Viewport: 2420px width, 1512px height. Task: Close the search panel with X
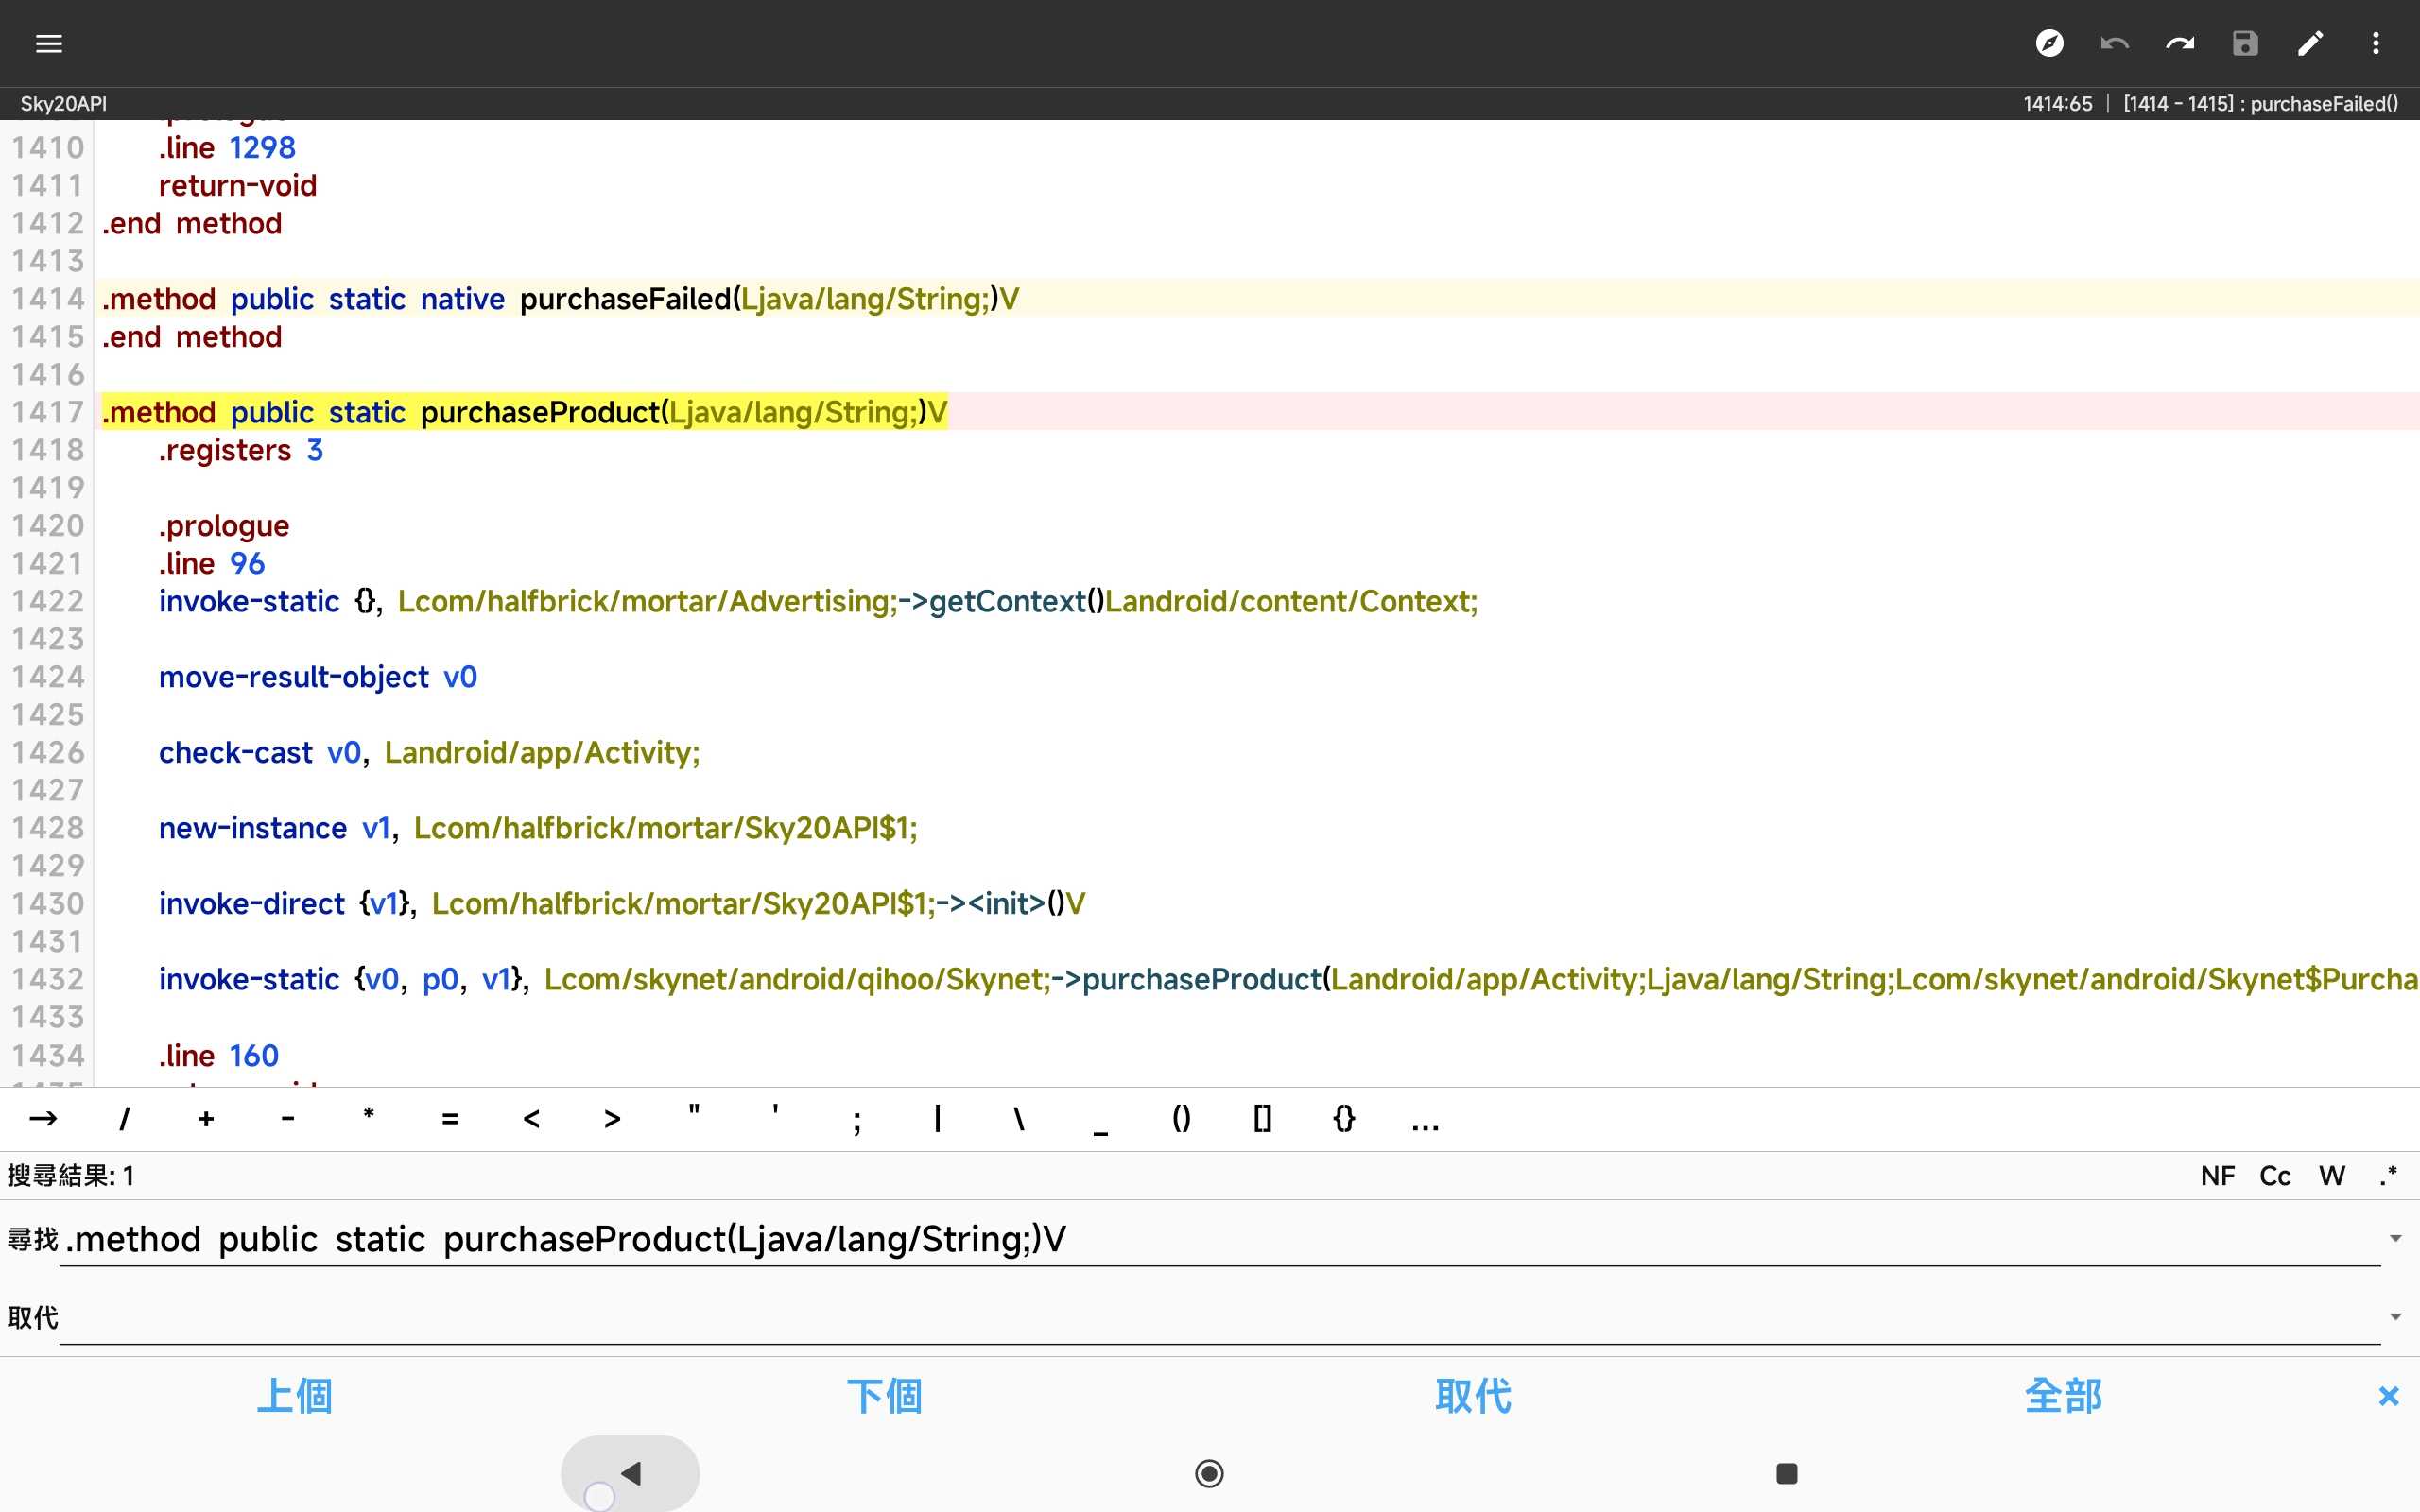(x=2388, y=1396)
